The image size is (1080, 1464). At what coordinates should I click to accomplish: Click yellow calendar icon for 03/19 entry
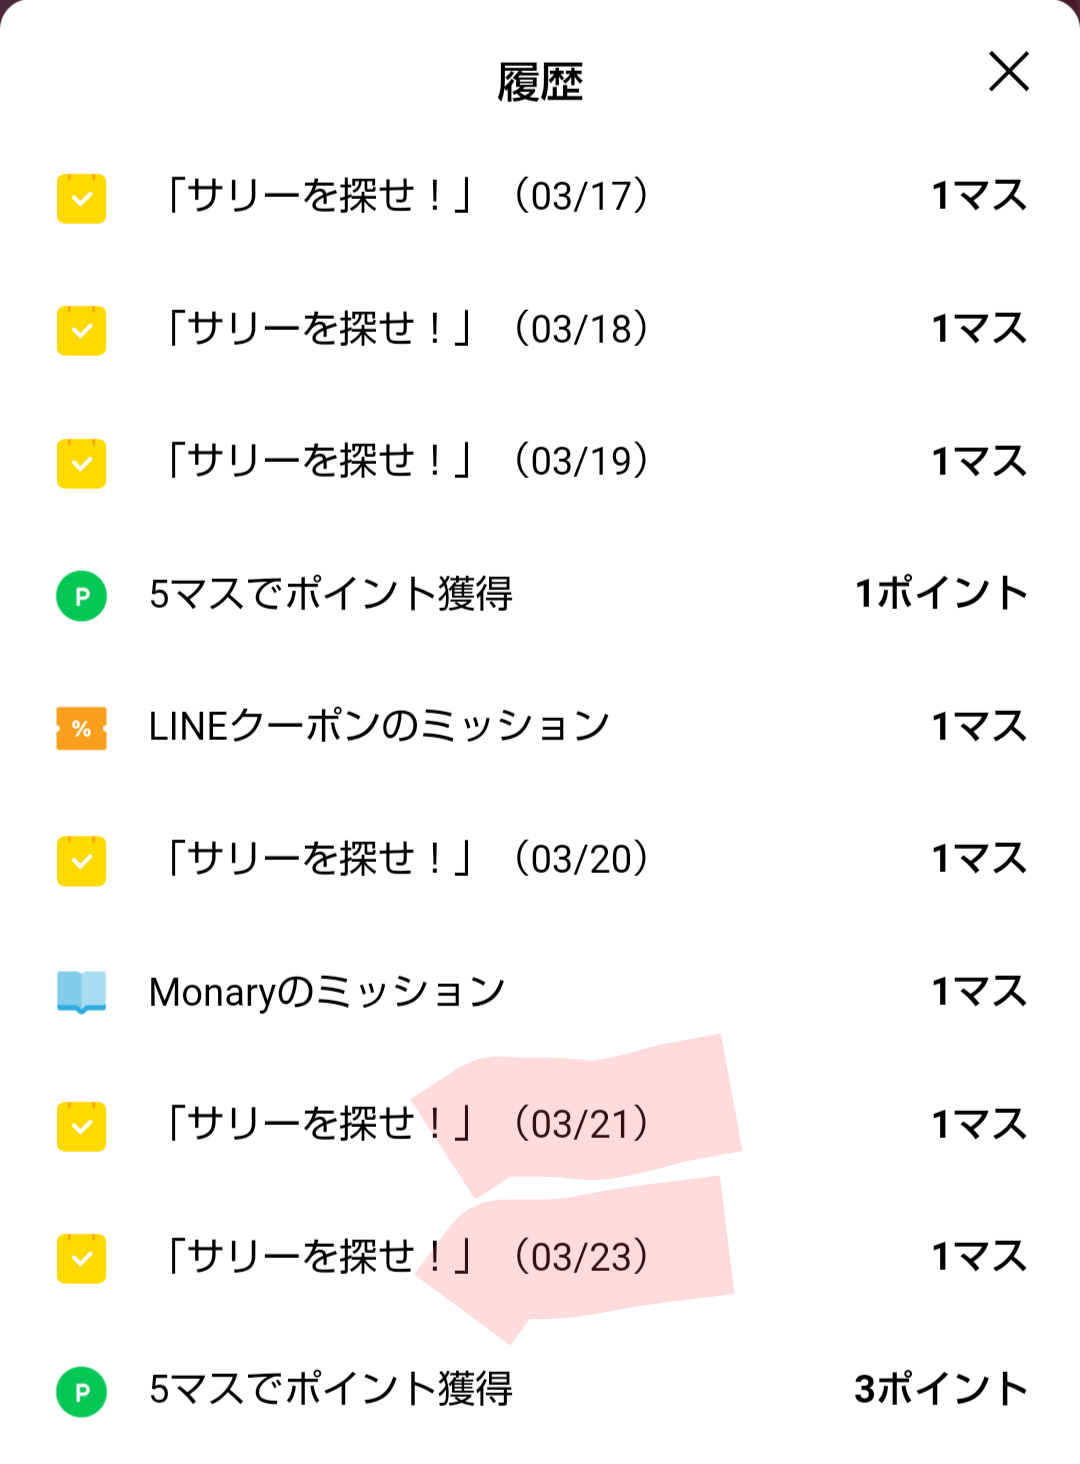(x=82, y=463)
